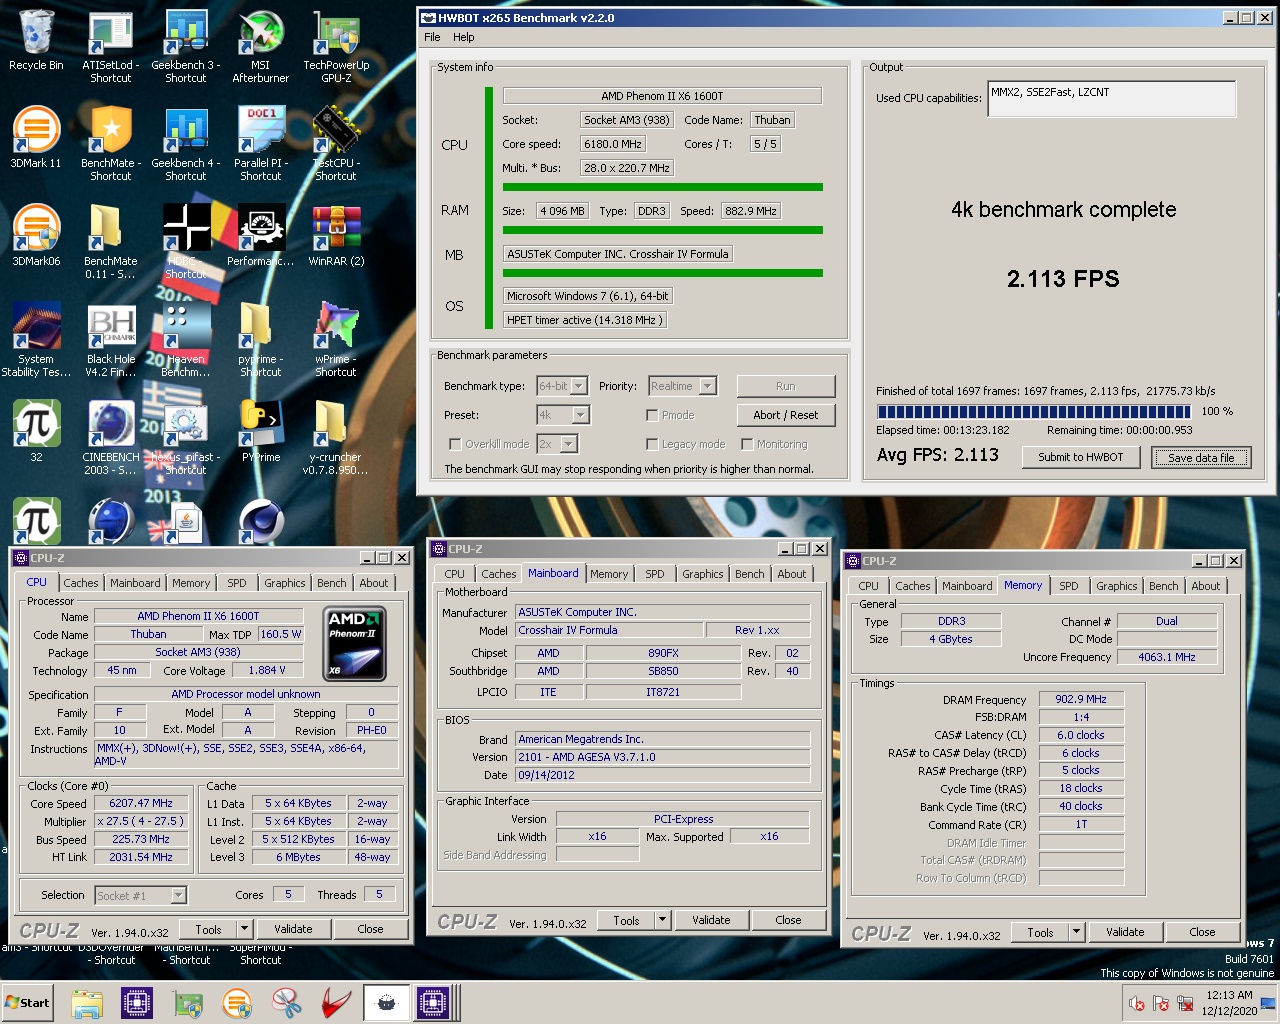Click the benchmark progress bar at 100%
The height and width of the screenshot is (1024, 1280).
point(1033,411)
